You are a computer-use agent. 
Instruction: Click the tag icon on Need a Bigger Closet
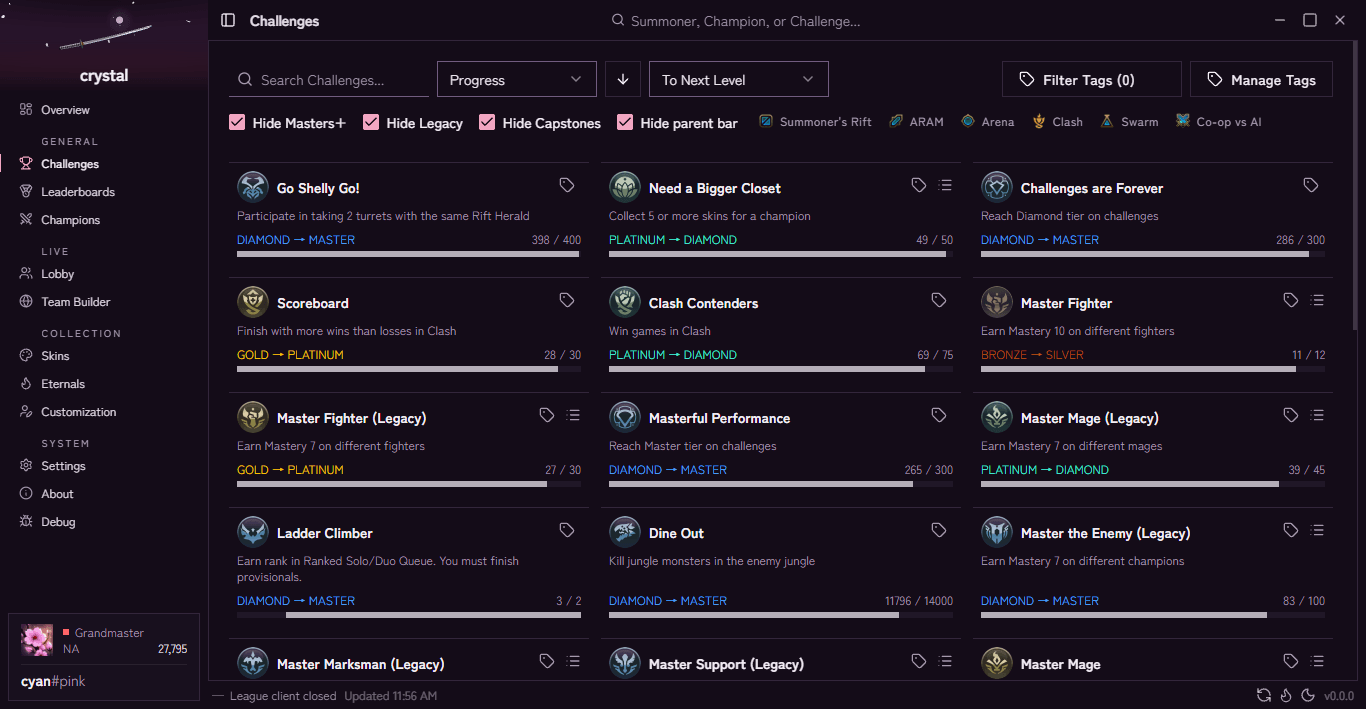919,185
